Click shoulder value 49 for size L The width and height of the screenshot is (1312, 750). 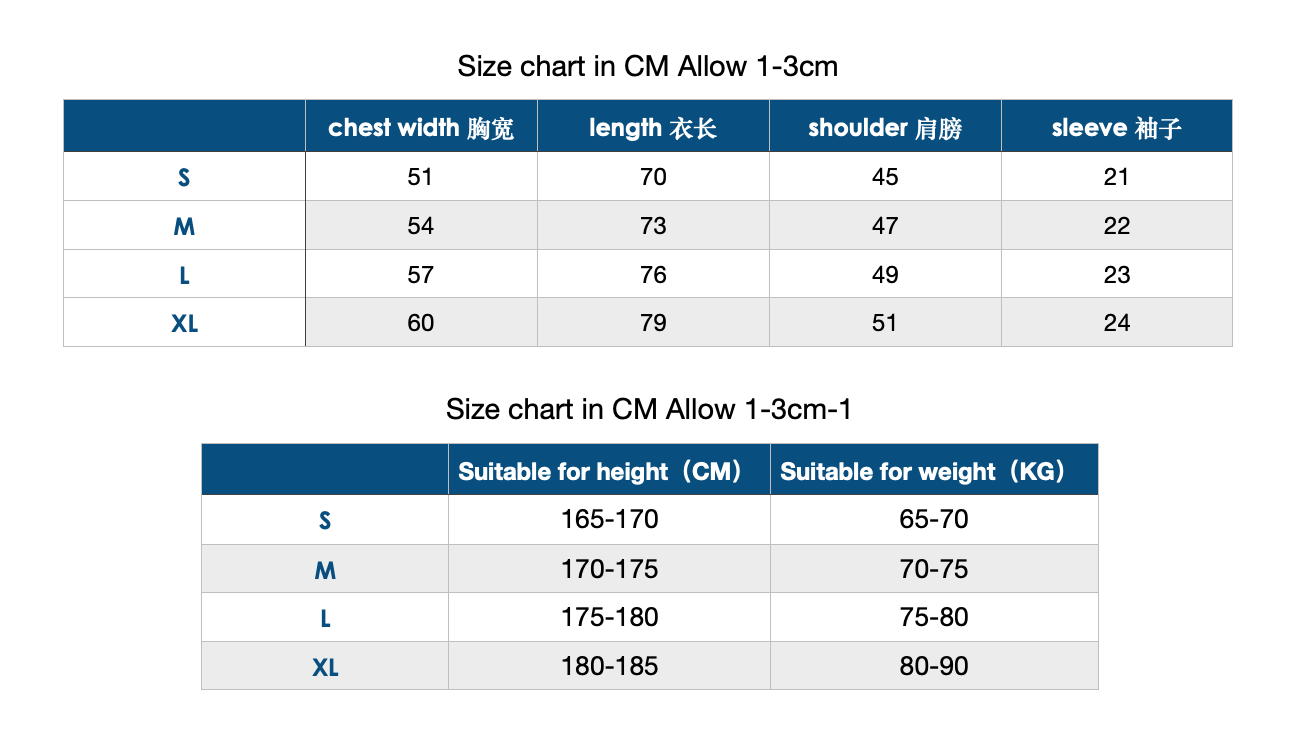pos(885,274)
